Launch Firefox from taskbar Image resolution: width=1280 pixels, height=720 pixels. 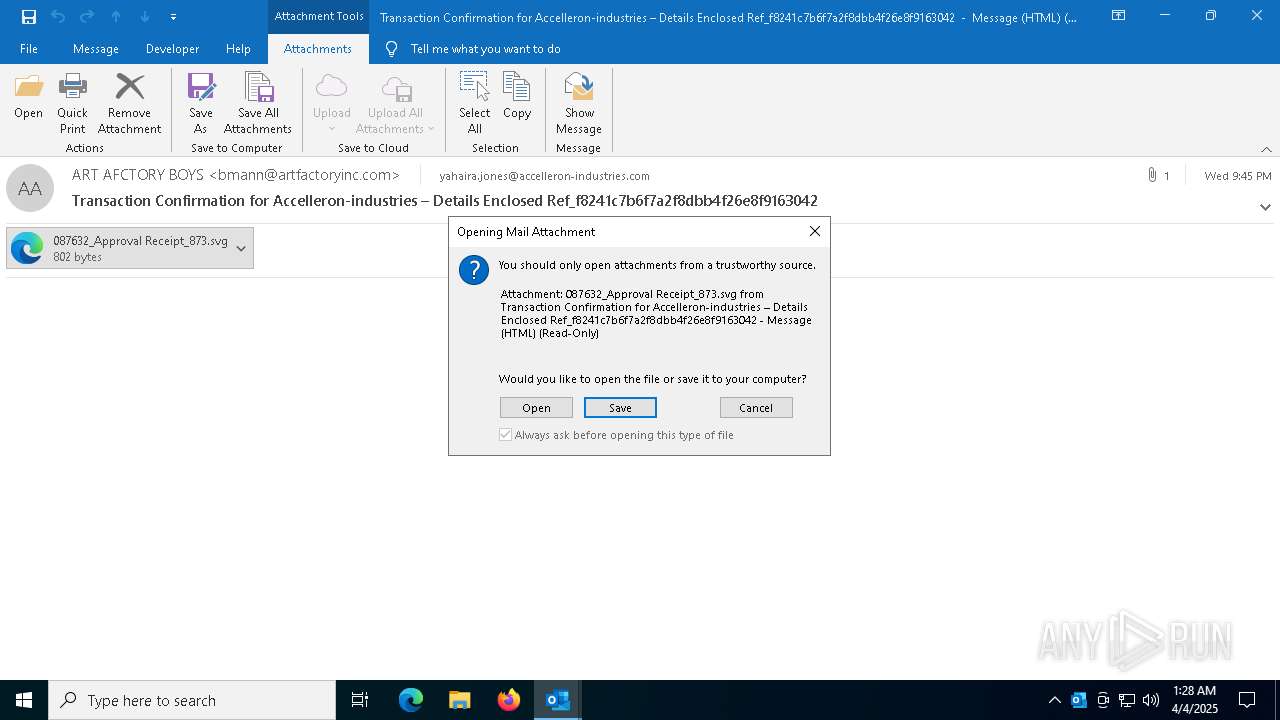[x=509, y=700]
